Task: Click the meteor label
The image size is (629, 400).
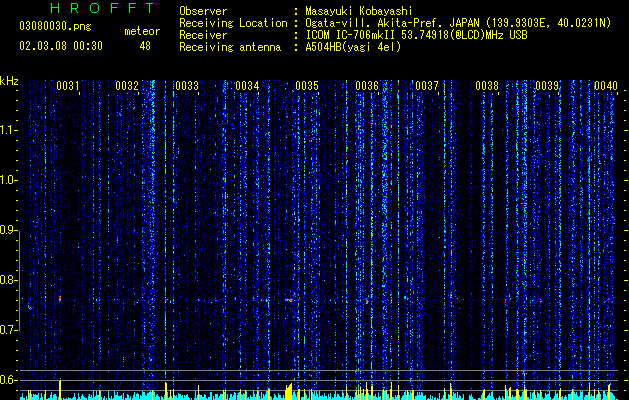Action: [142, 31]
